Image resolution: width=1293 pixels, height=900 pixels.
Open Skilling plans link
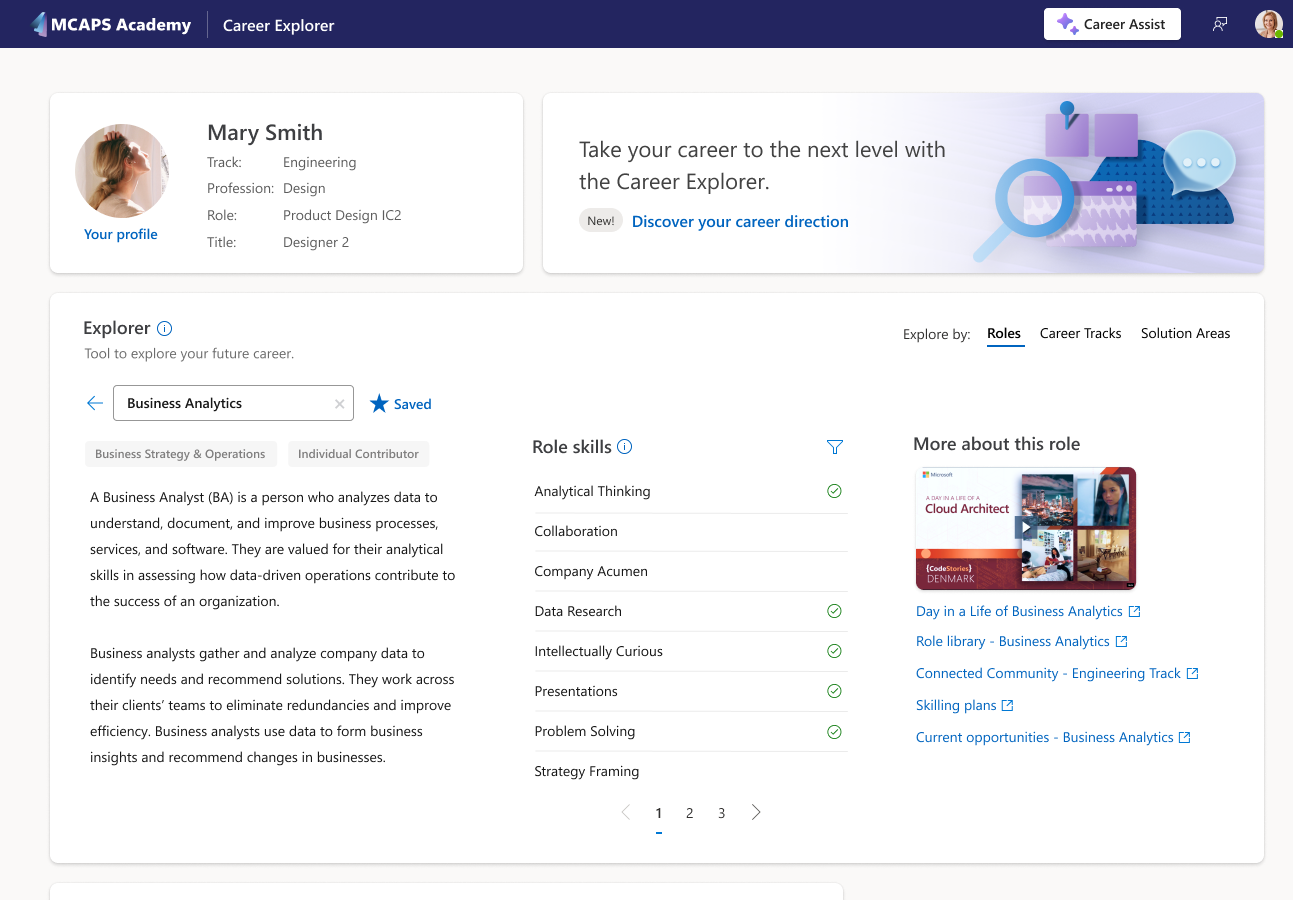pos(965,705)
